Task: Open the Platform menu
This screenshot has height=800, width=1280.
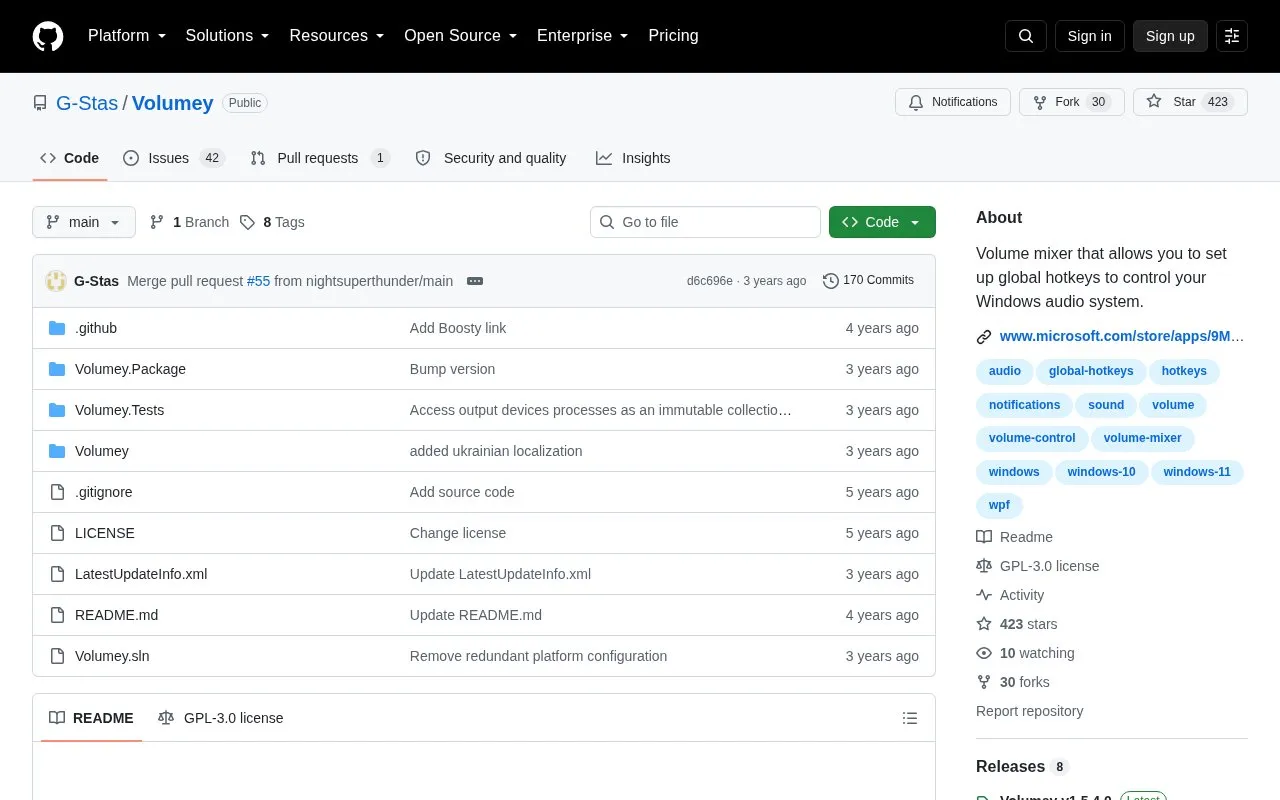Action: (127, 36)
